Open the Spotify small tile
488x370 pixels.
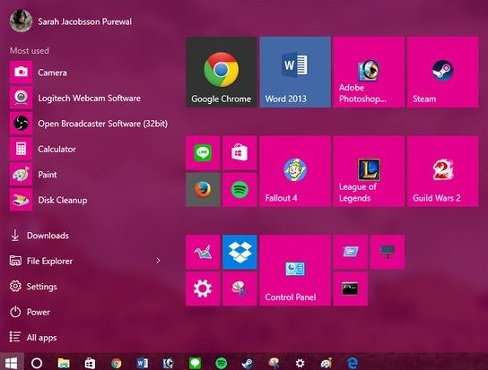coord(240,189)
